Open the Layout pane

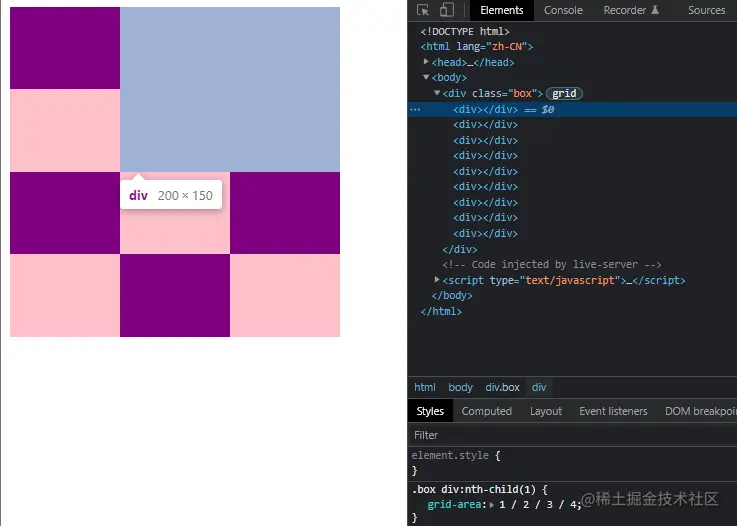coord(546,411)
